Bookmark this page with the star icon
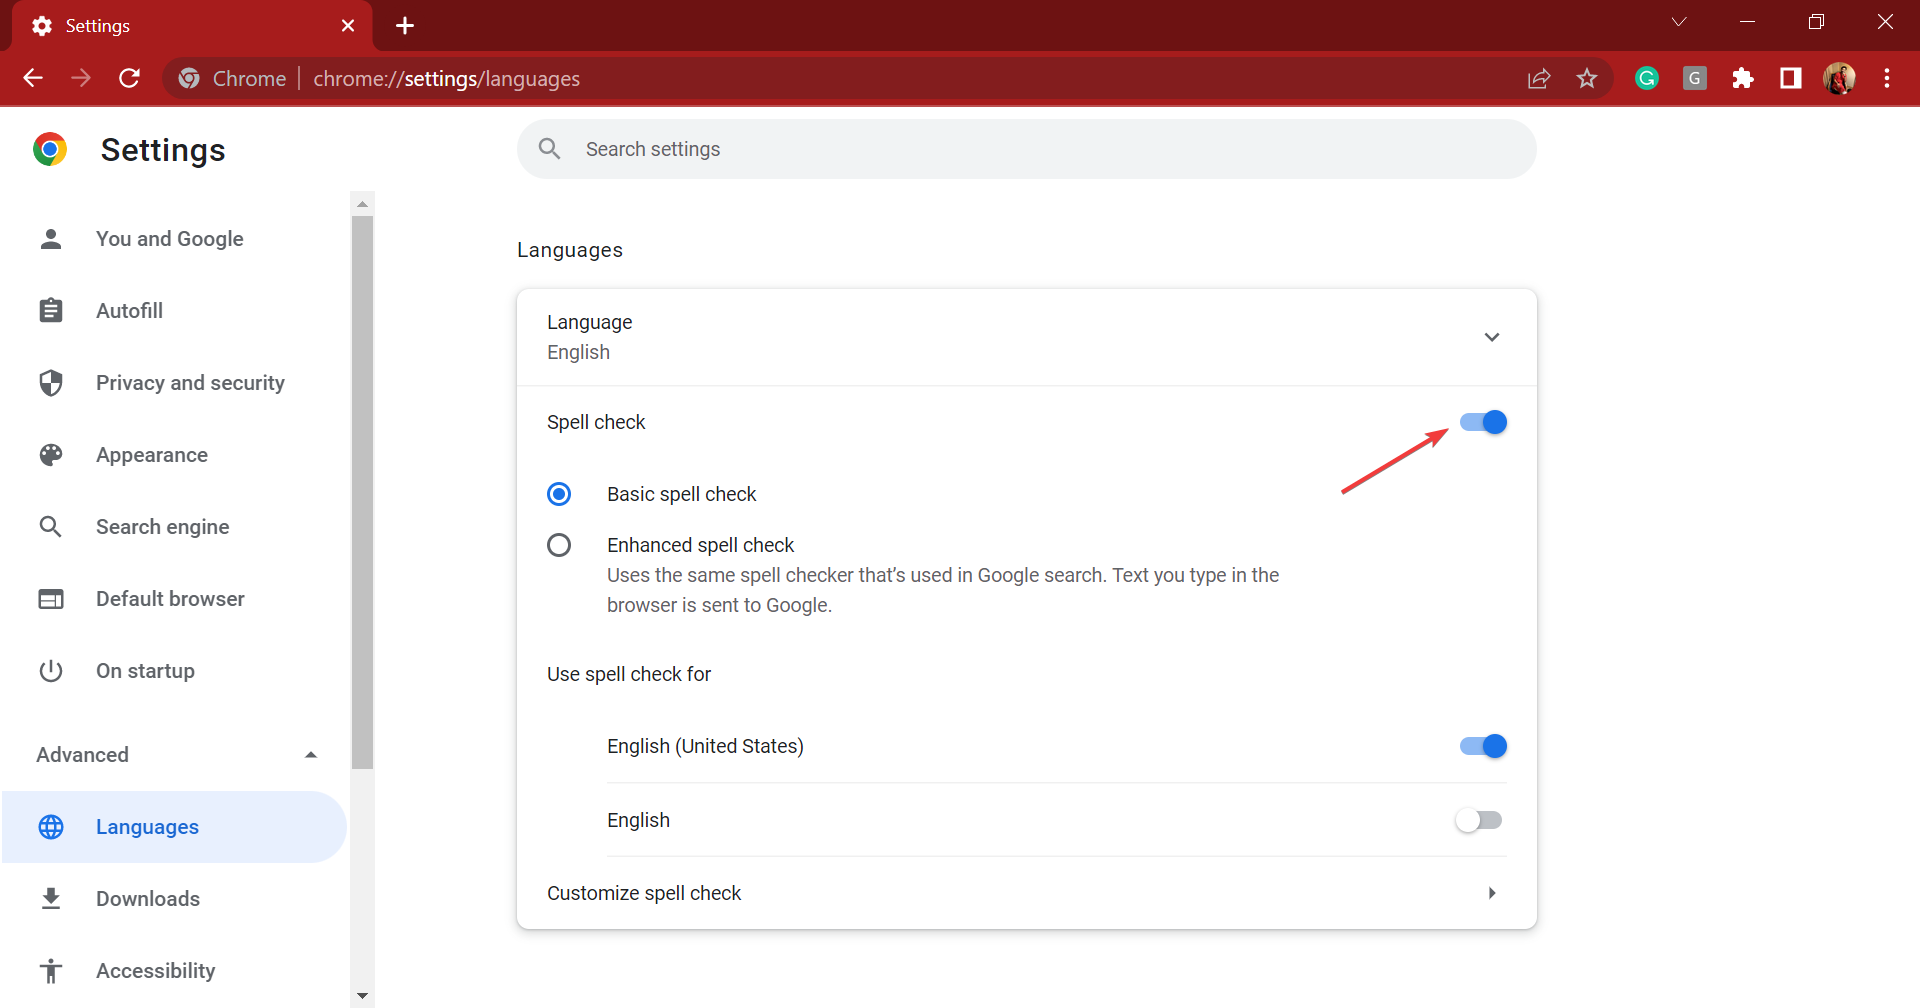This screenshot has width=1920, height=1008. tap(1587, 78)
